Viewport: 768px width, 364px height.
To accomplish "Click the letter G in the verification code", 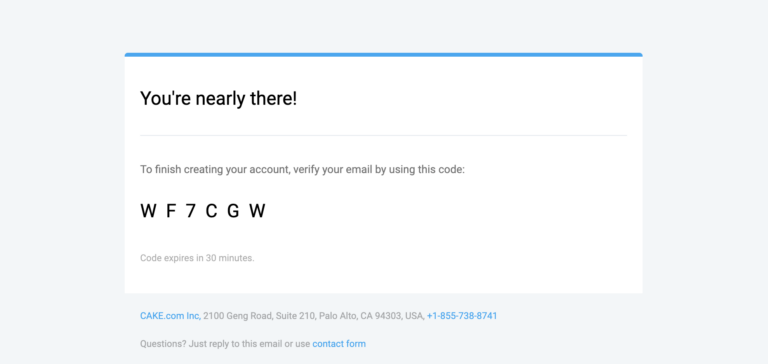I will [233, 211].
